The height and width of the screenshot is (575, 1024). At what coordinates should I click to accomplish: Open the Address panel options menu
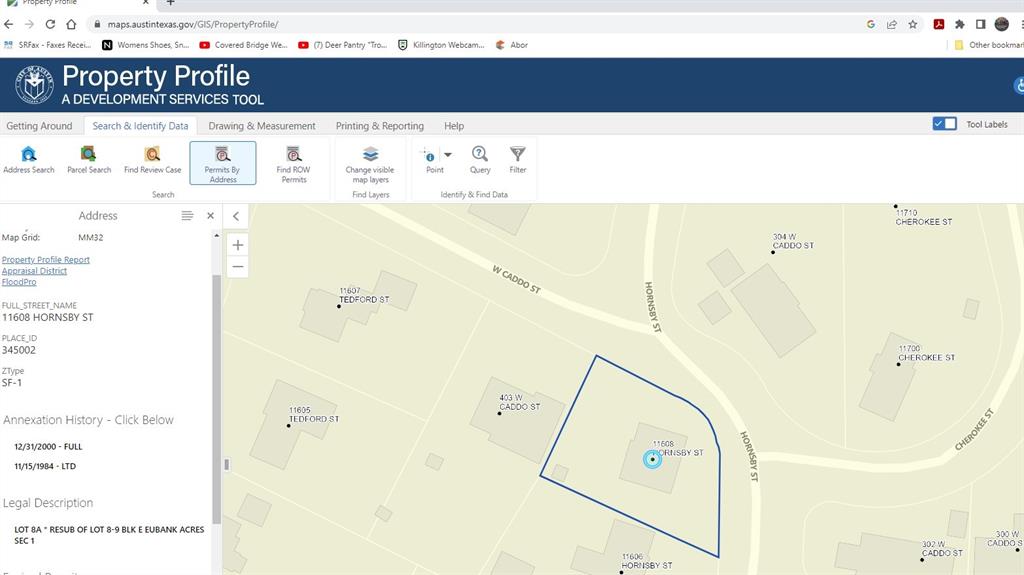187,216
